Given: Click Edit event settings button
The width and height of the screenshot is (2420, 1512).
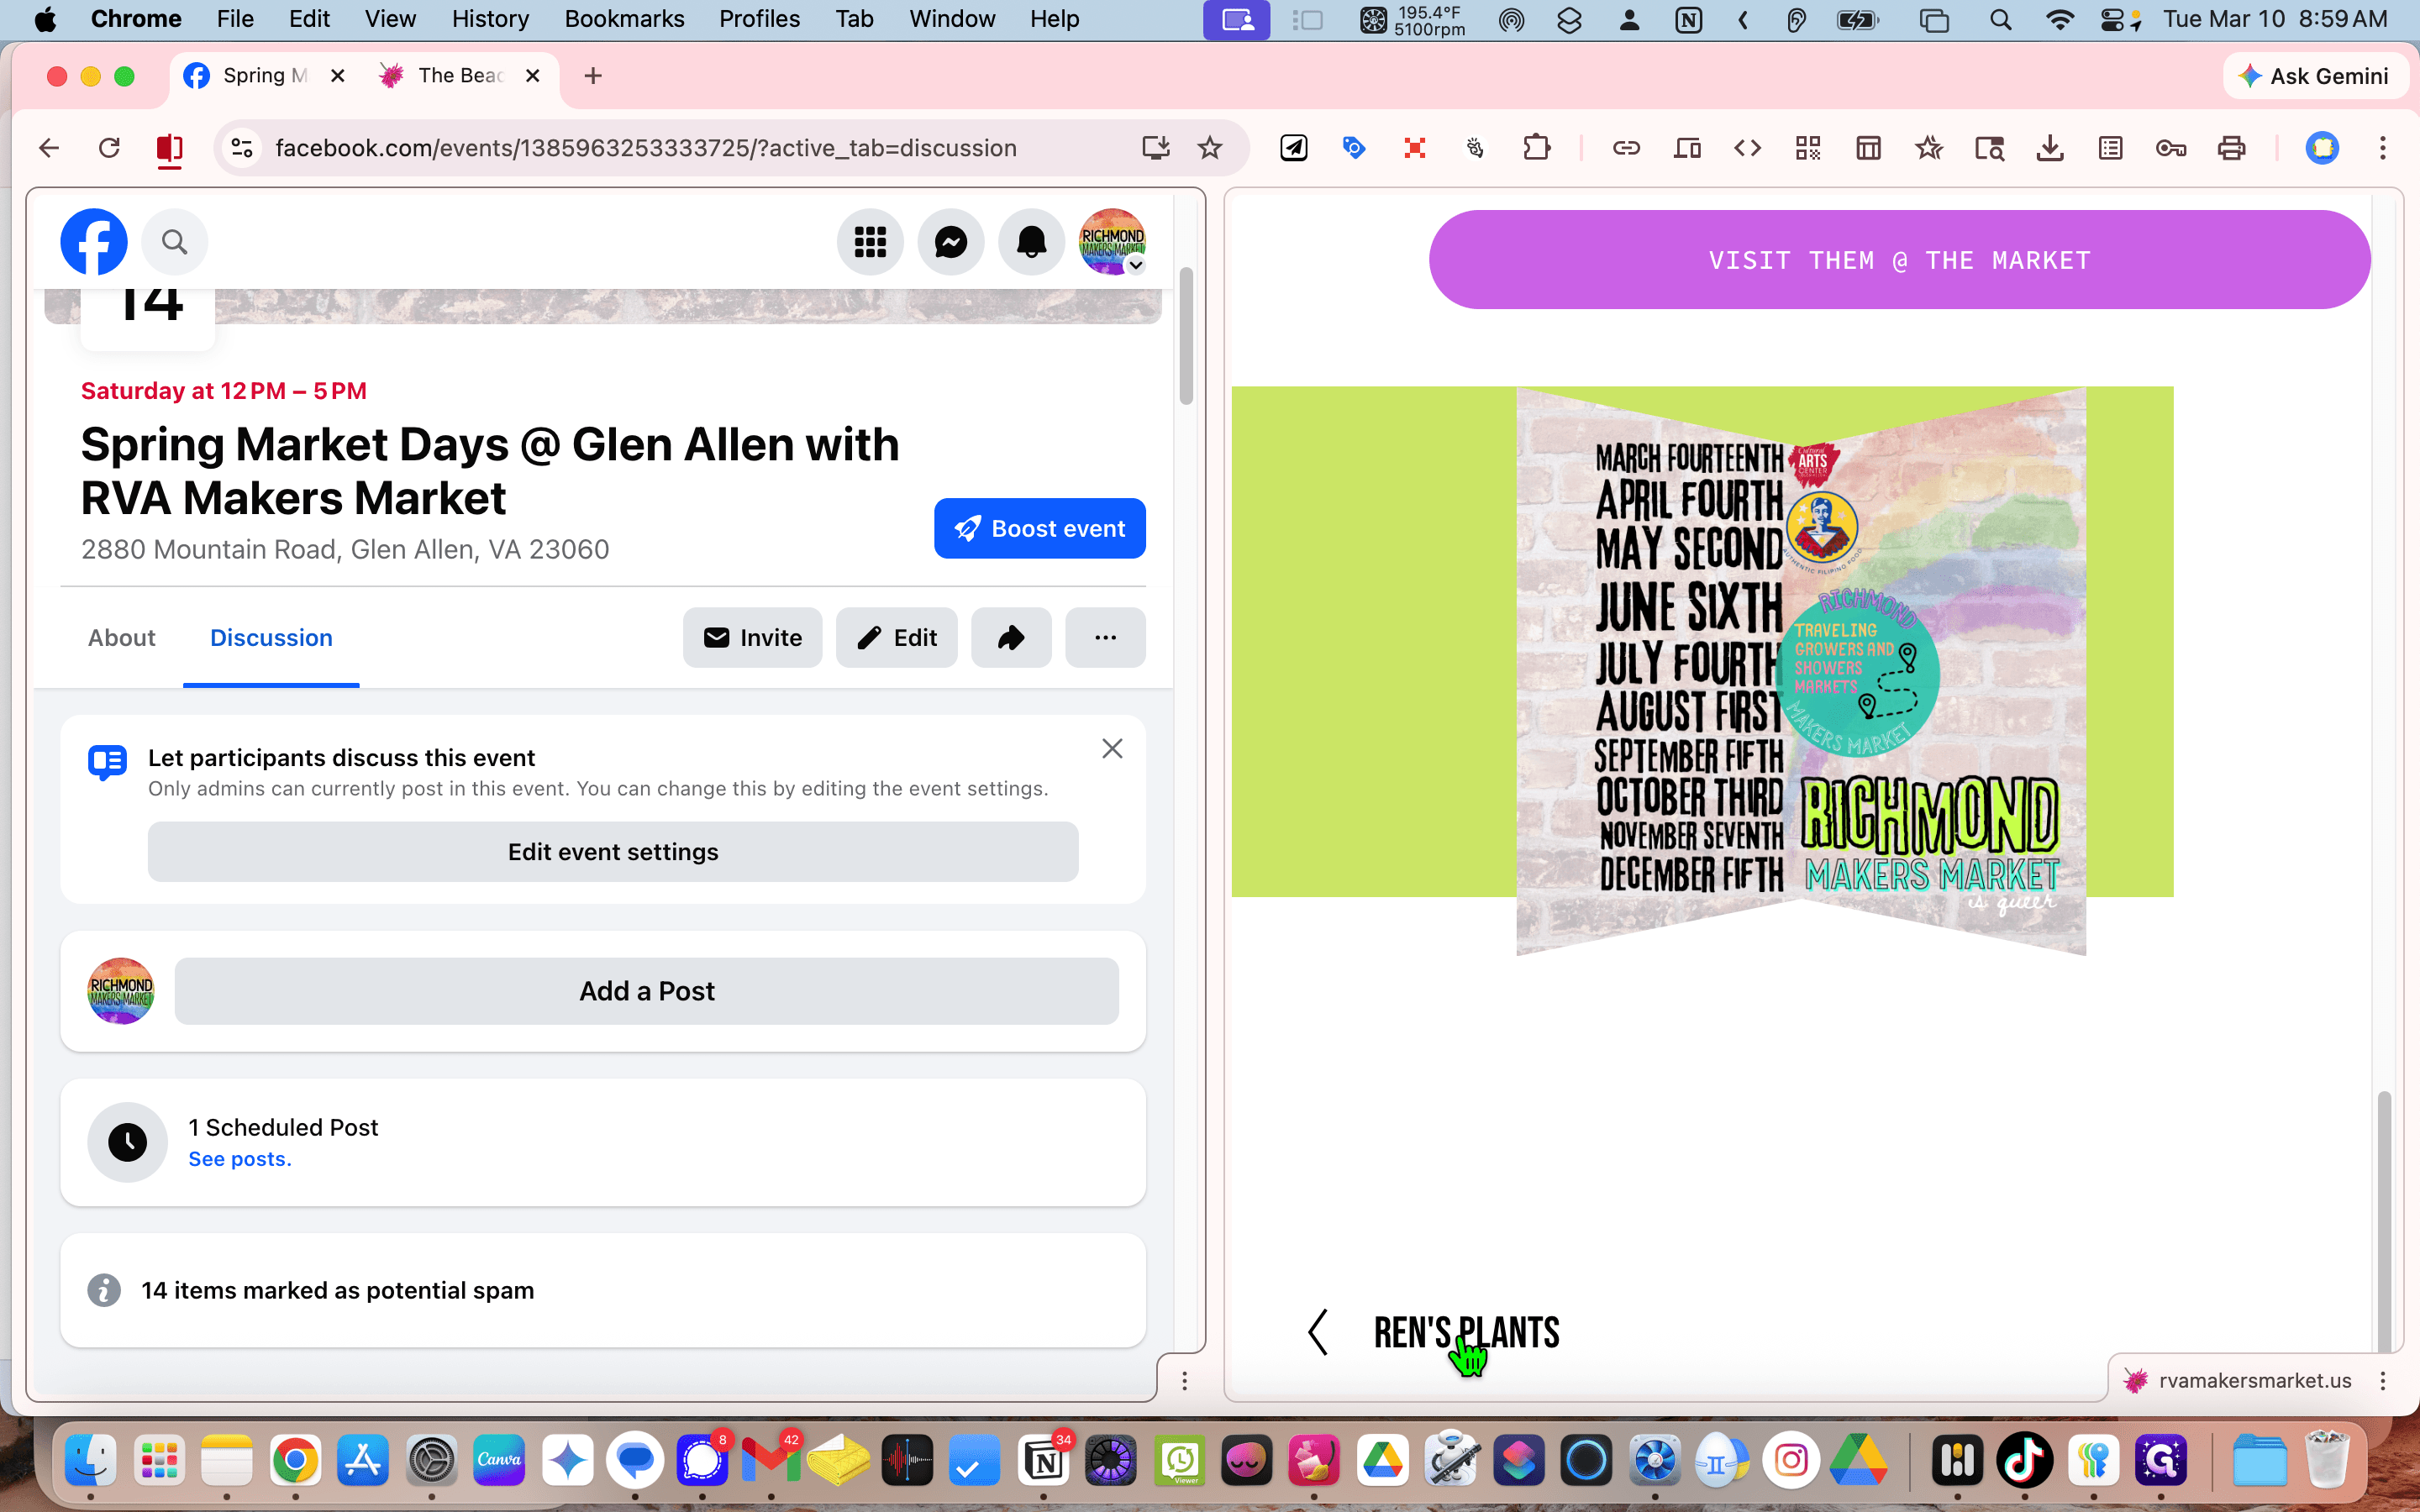Looking at the screenshot, I should point(613,852).
